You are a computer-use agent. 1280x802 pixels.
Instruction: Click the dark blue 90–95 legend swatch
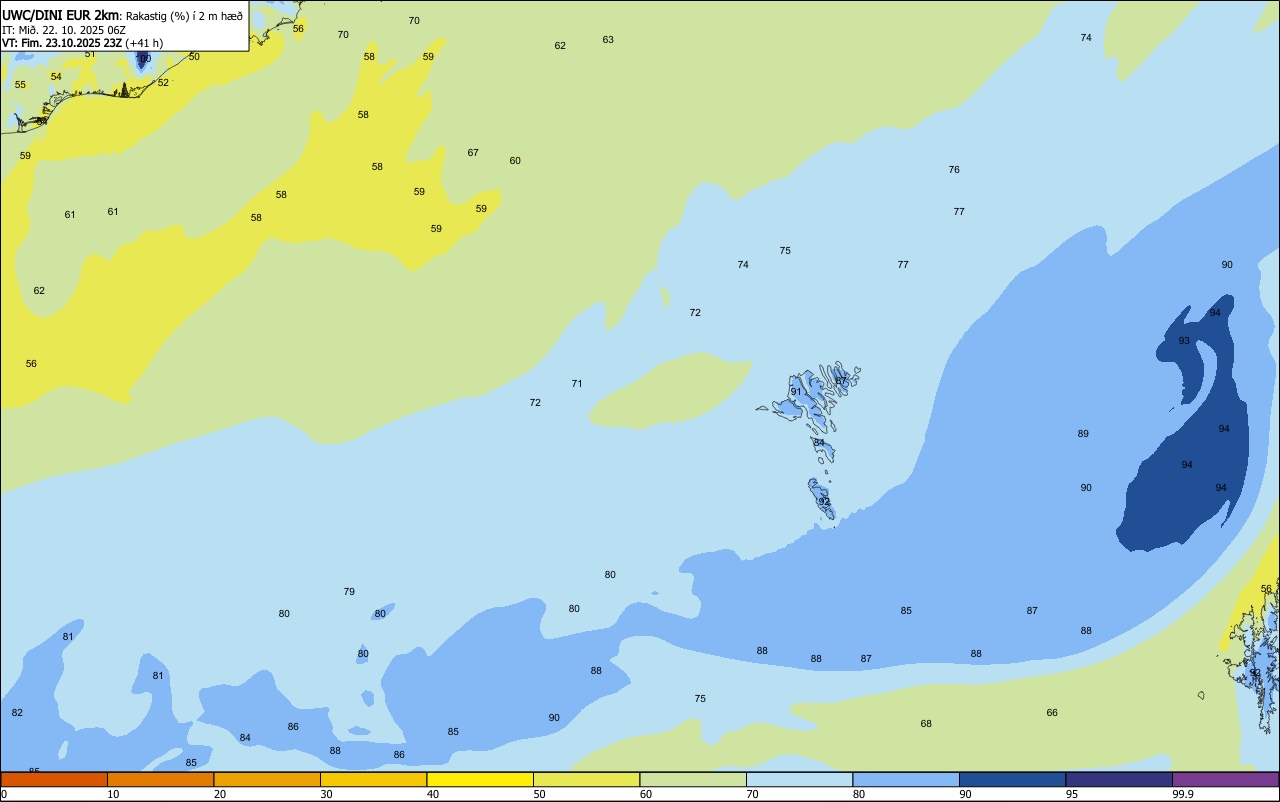coord(1012,779)
